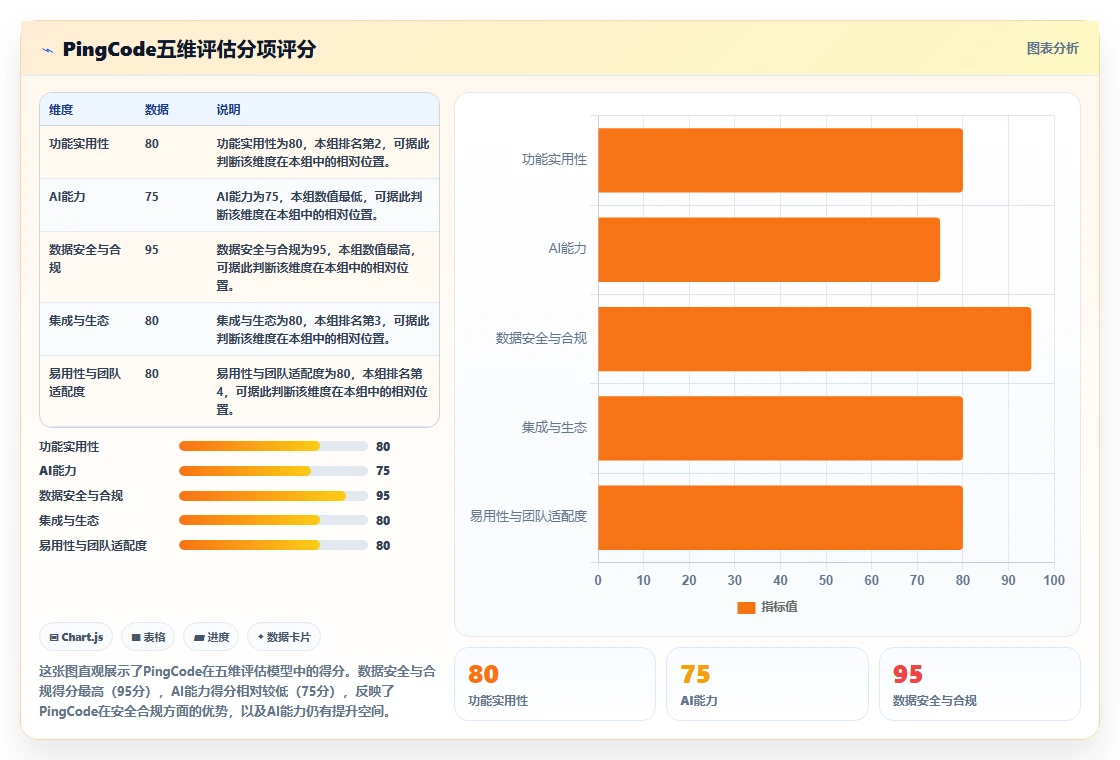Click the 功能实用性 y-axis label in chart
Screen dimensions: 1120x760
click(554, 159)
